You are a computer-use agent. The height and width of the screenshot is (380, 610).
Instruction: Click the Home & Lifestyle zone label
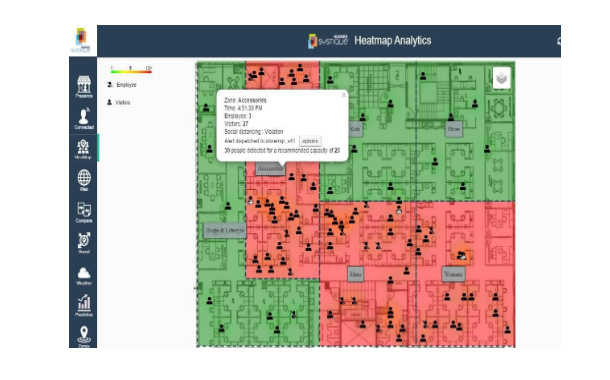[x=225, y=230]
